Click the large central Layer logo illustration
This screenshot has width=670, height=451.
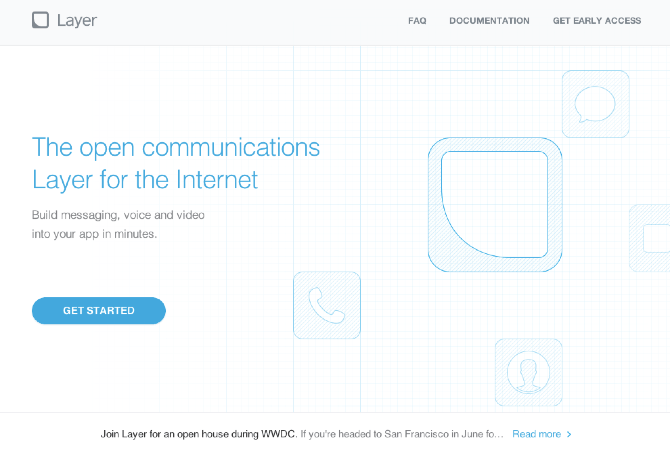click(495, 204)
